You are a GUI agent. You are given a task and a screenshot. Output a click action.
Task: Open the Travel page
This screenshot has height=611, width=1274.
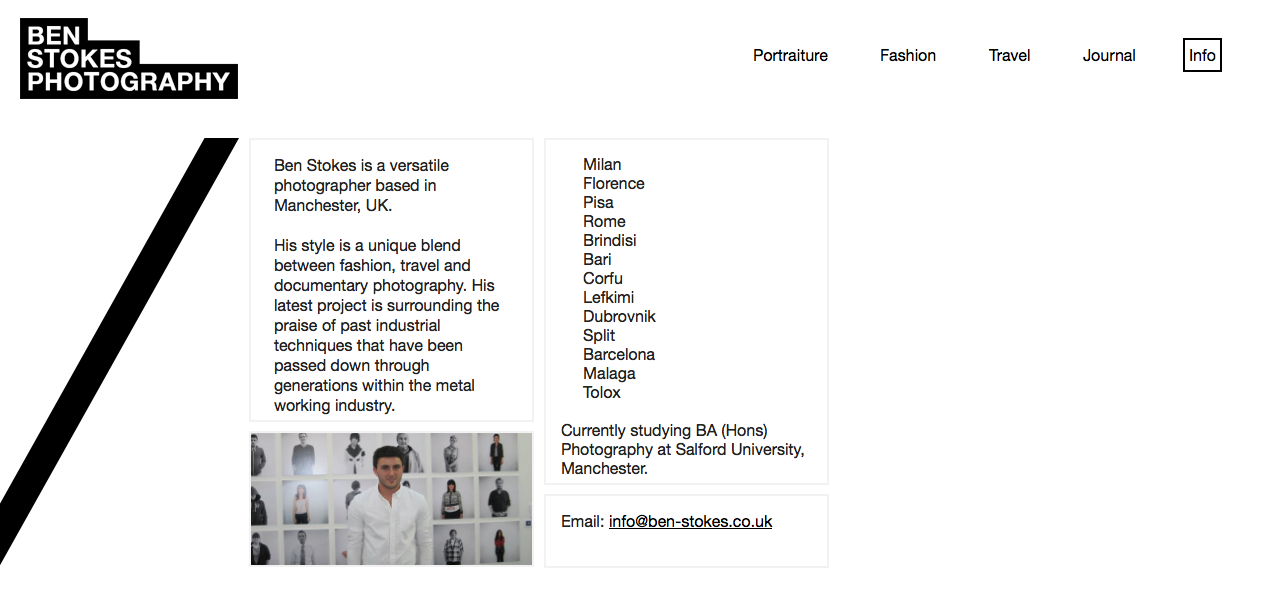[x=1009, y=56]
